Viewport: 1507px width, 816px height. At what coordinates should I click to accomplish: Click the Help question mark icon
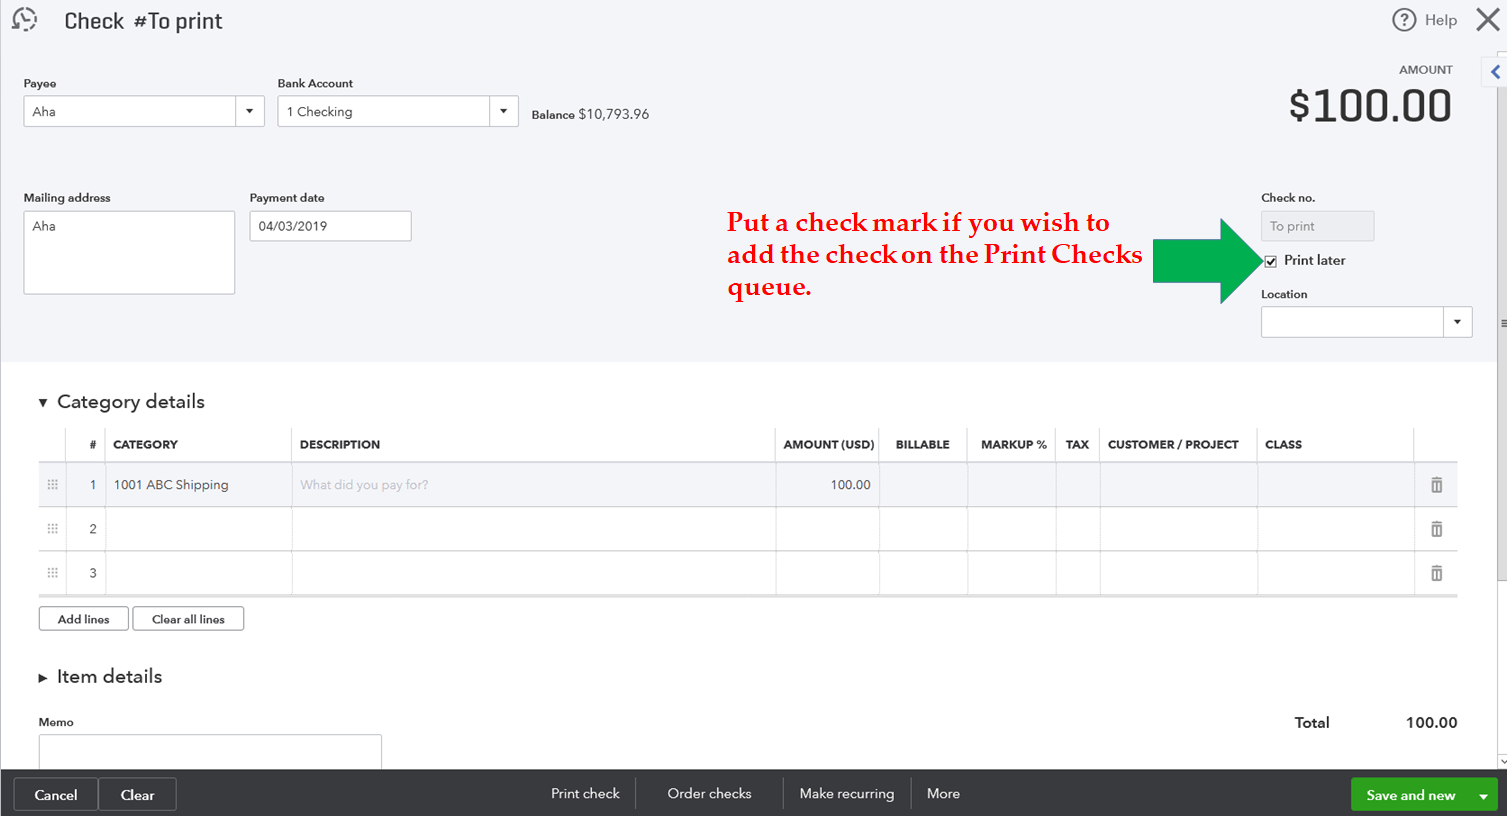tap(1404, 20)
